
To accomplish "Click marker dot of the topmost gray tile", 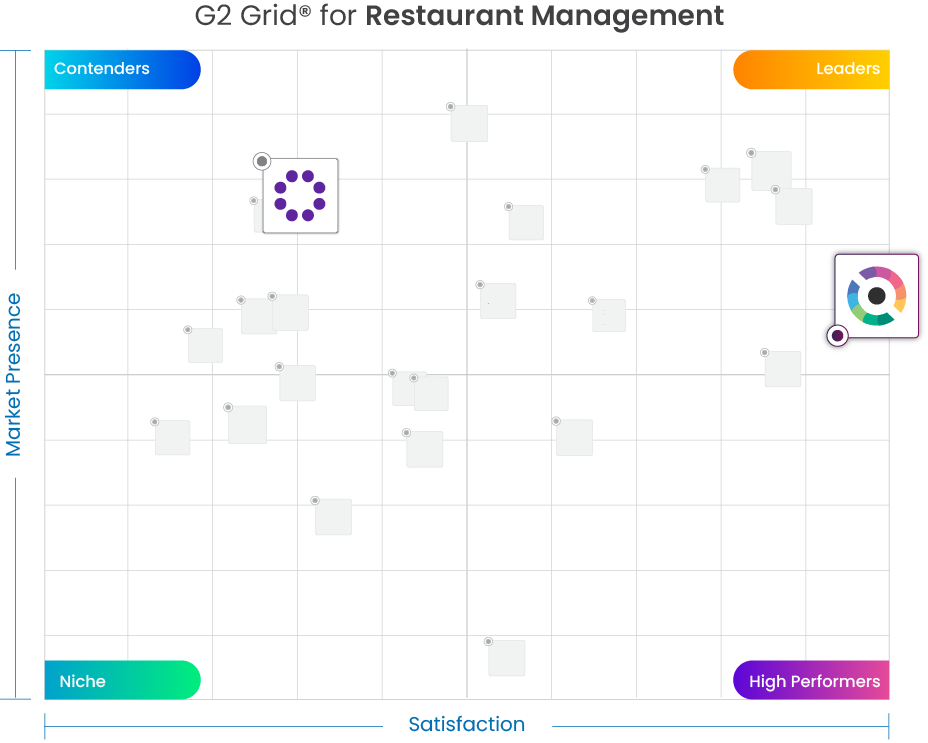I will point(451,106).
